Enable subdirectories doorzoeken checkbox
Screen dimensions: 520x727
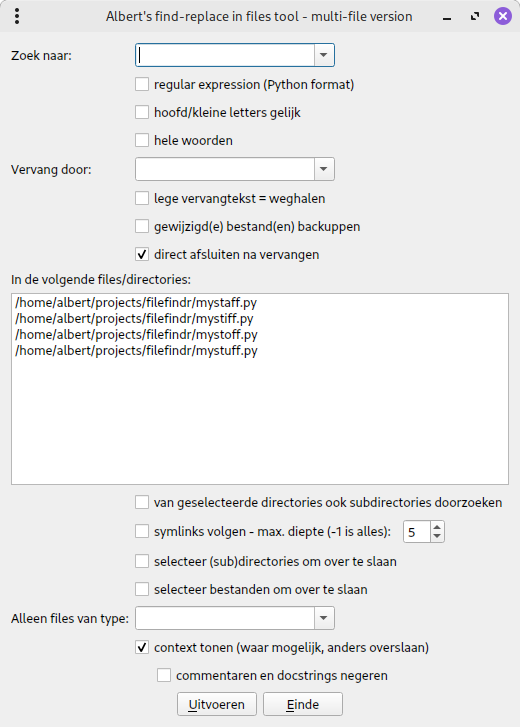tap(142, 502)
